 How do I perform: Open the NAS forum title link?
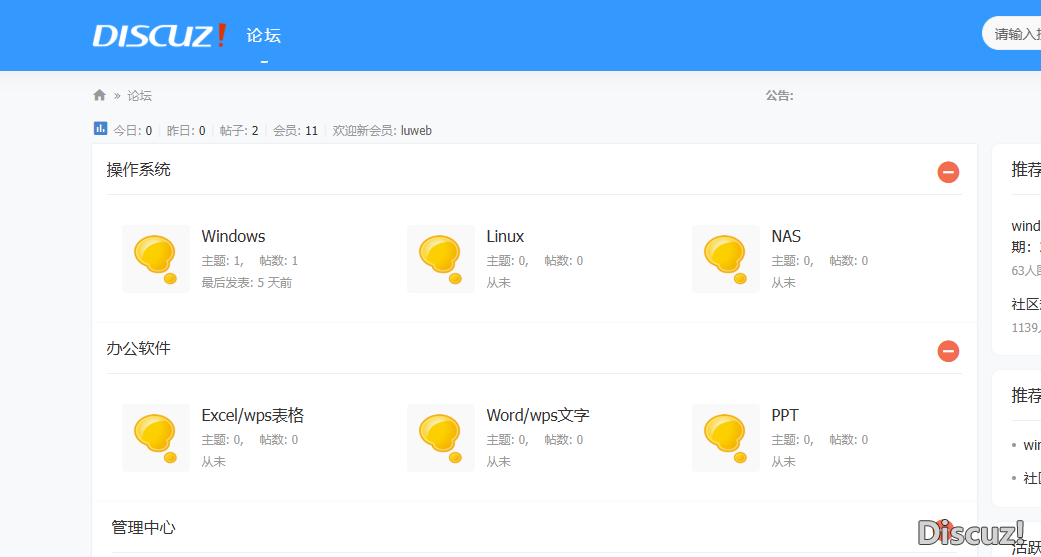786,237
